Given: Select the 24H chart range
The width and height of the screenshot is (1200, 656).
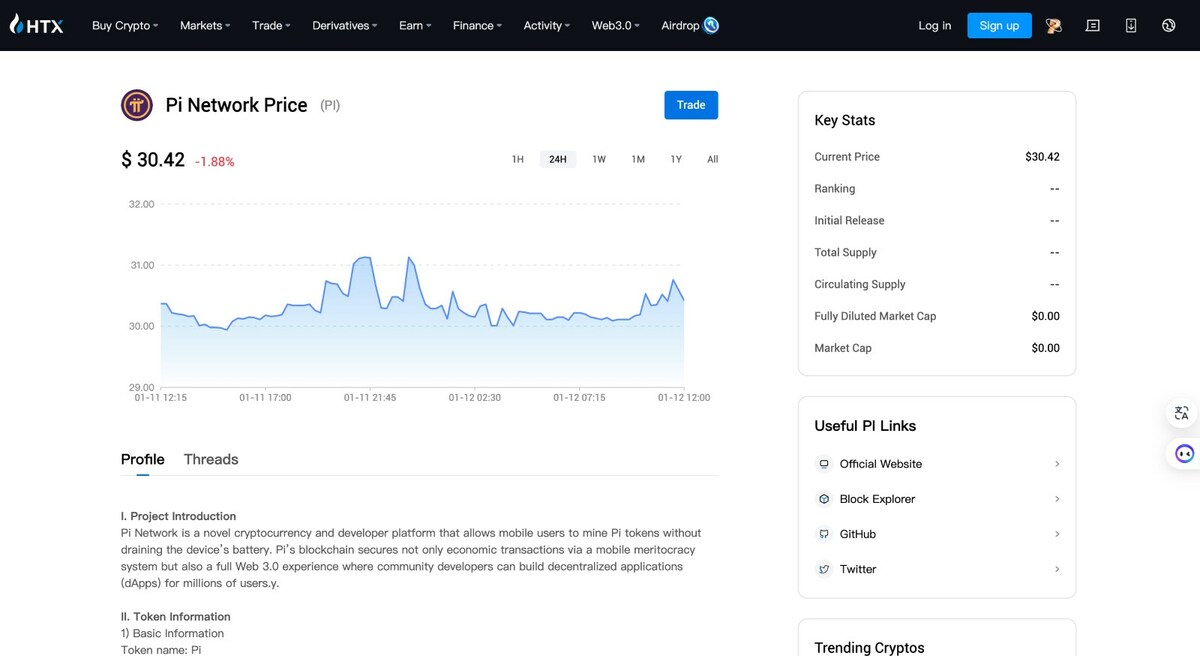Looking at the screenshot, I should click(x=558, y=159).
